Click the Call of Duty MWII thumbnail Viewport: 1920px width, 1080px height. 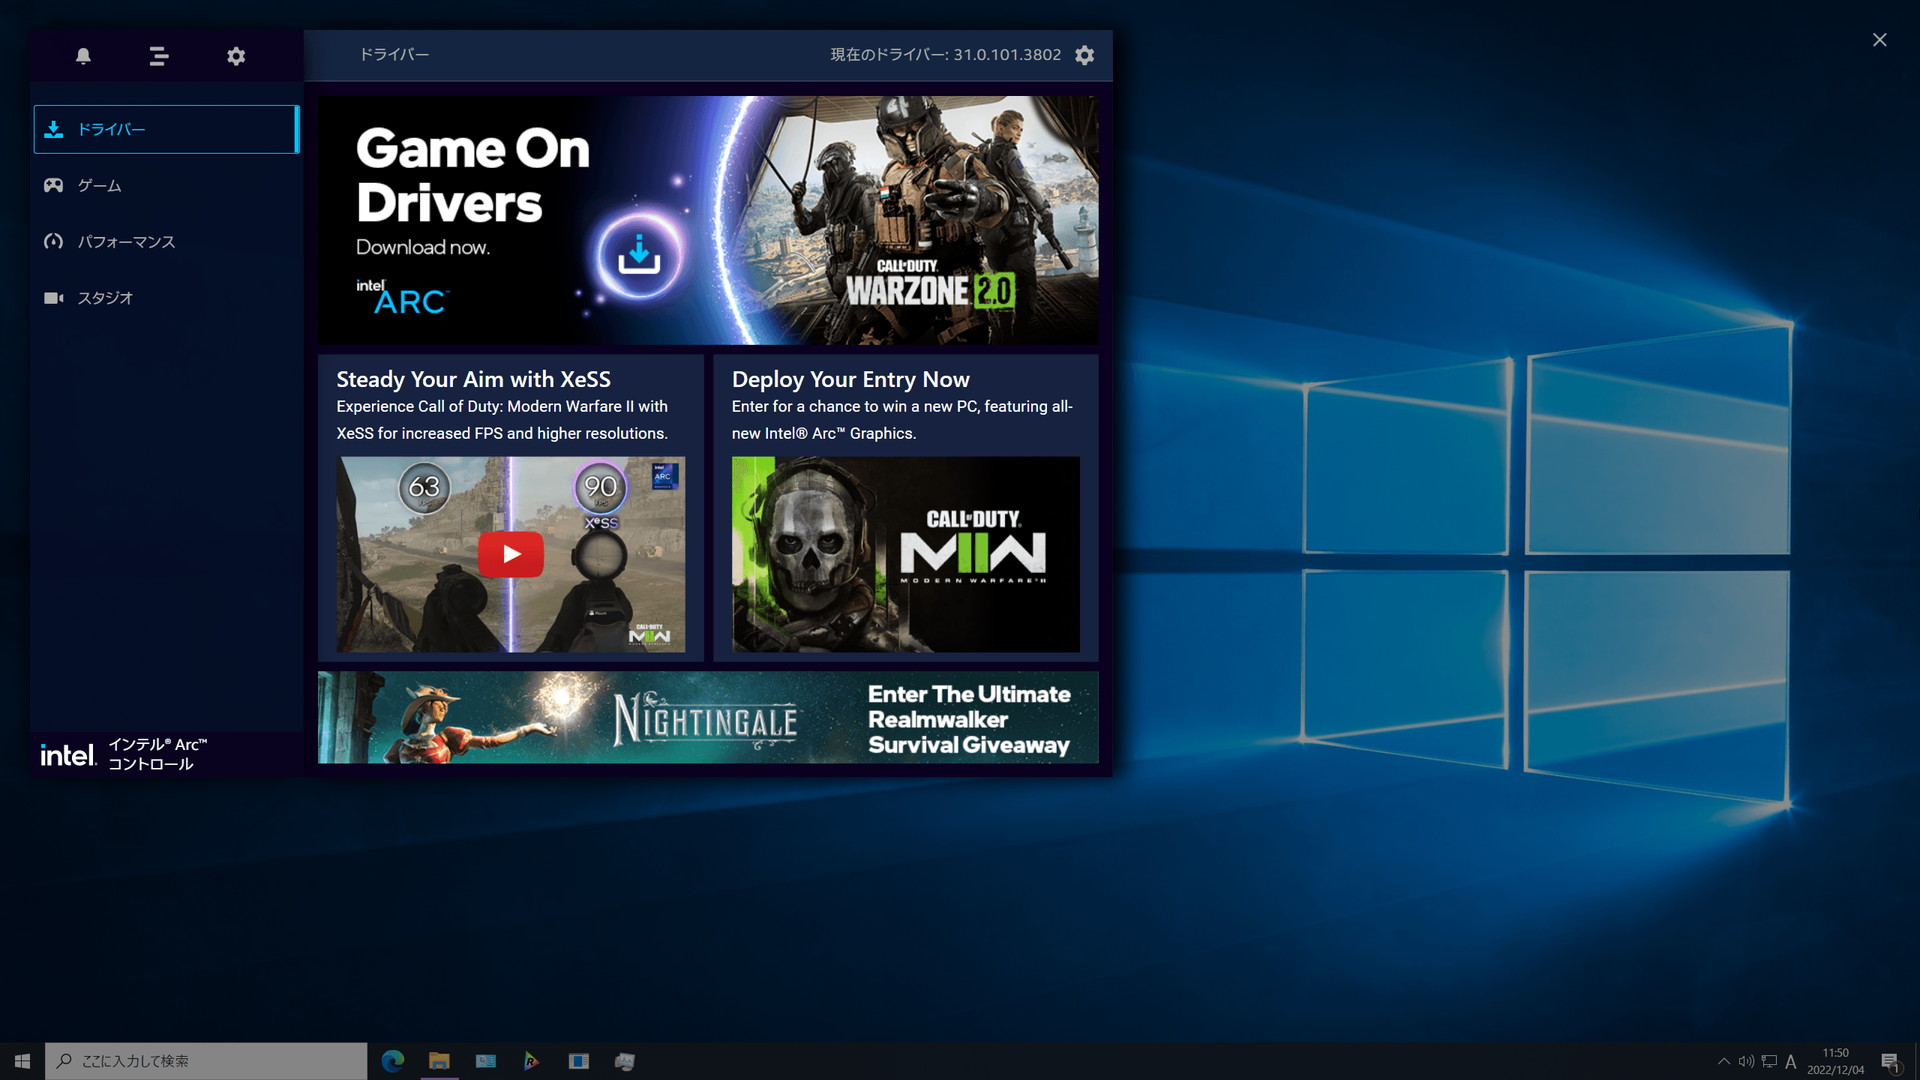[905, 554]
